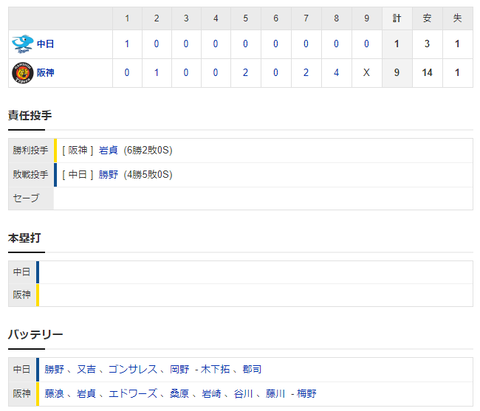Open 岩崎 pitcher link

[211, 393]
